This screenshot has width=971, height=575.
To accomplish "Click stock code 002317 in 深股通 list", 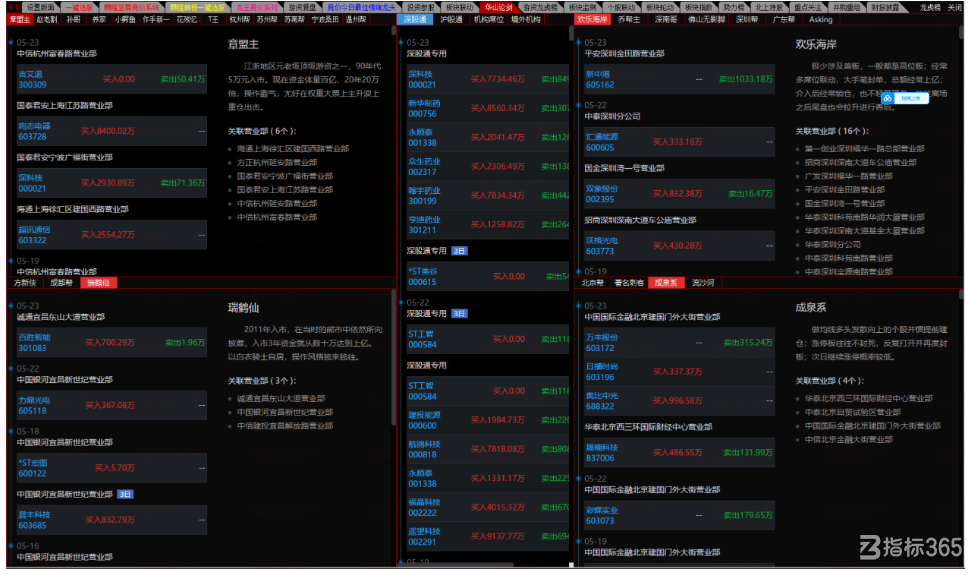I will pos(422,172).
